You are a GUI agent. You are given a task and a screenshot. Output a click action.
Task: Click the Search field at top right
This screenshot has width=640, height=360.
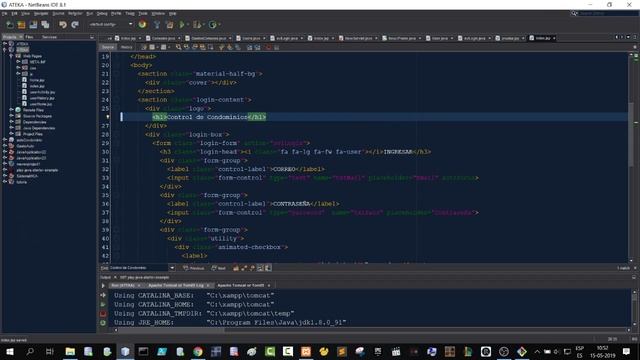click(608, 13)
